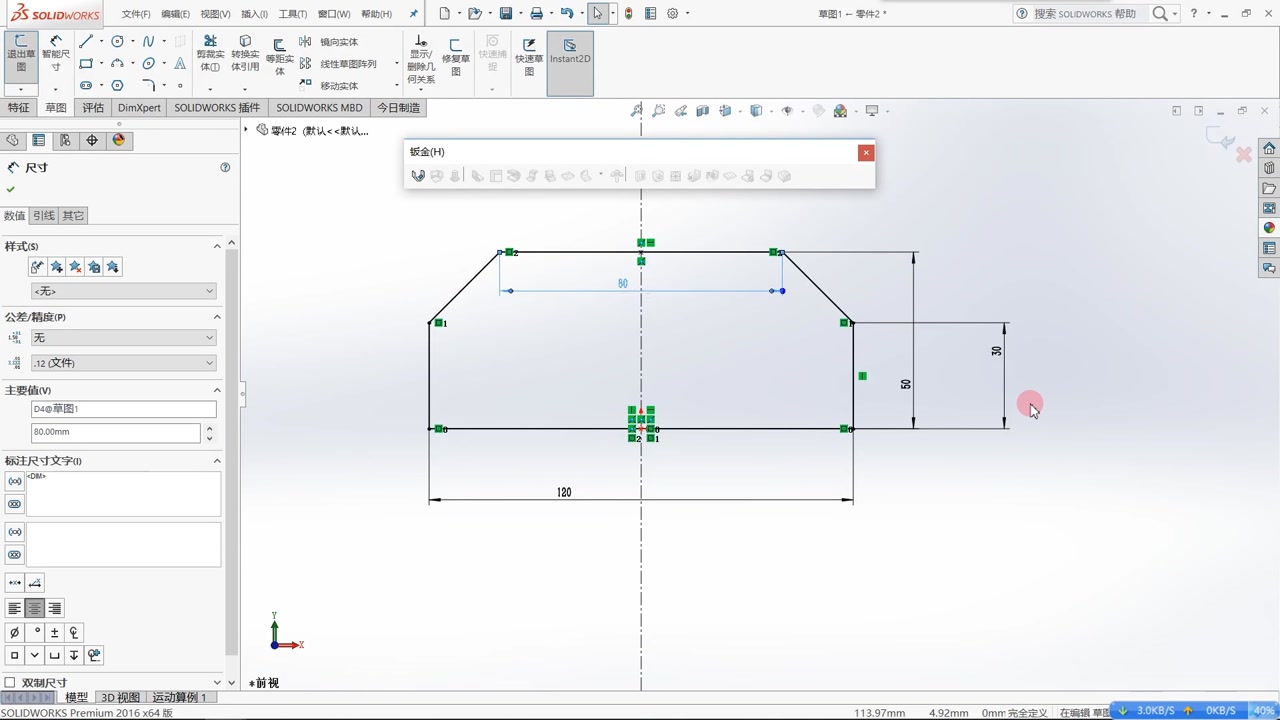Click Linear Sketch Pattern (线性草图阵列)

click(x=339, y=64)
